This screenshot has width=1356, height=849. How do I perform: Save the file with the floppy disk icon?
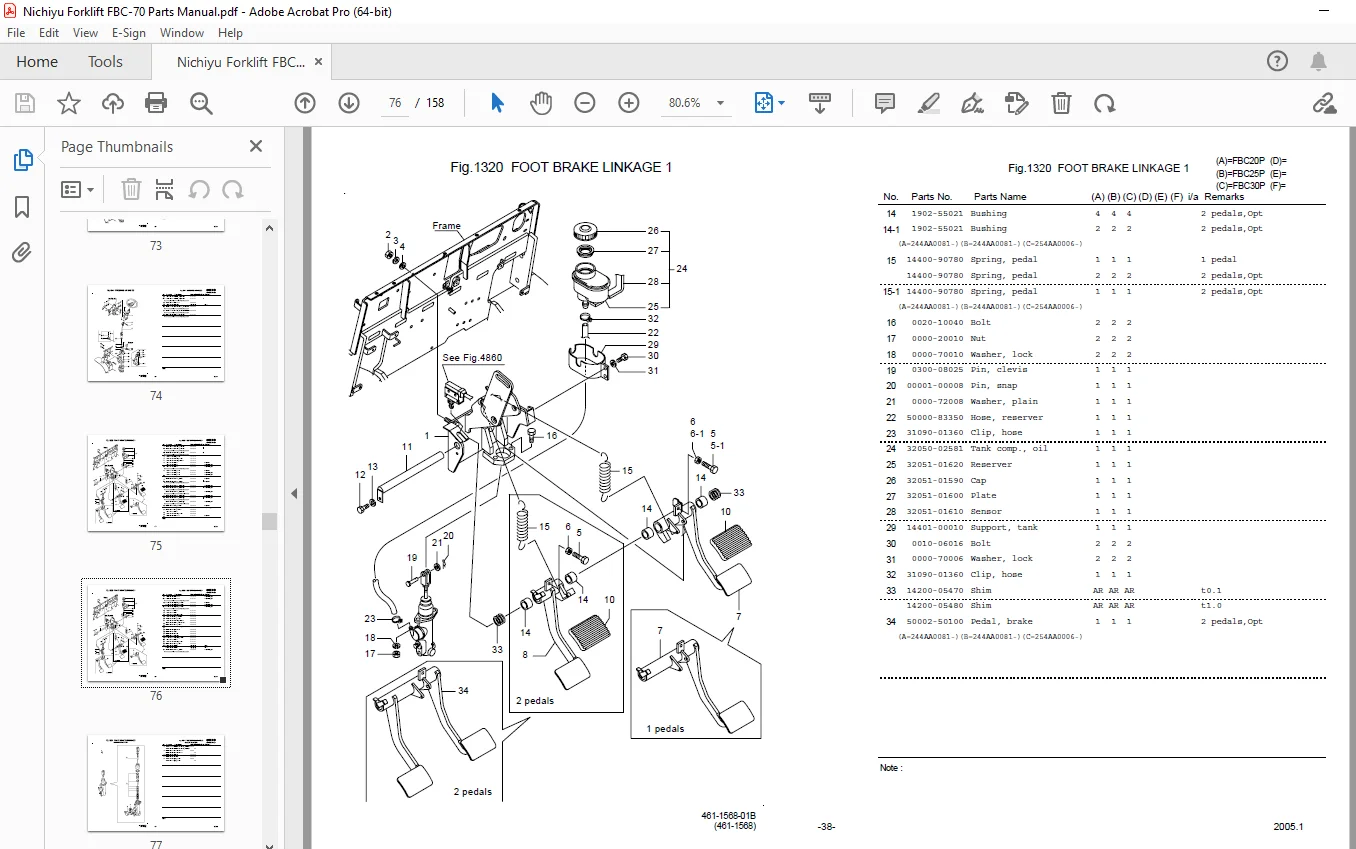(x=25, y=103)
